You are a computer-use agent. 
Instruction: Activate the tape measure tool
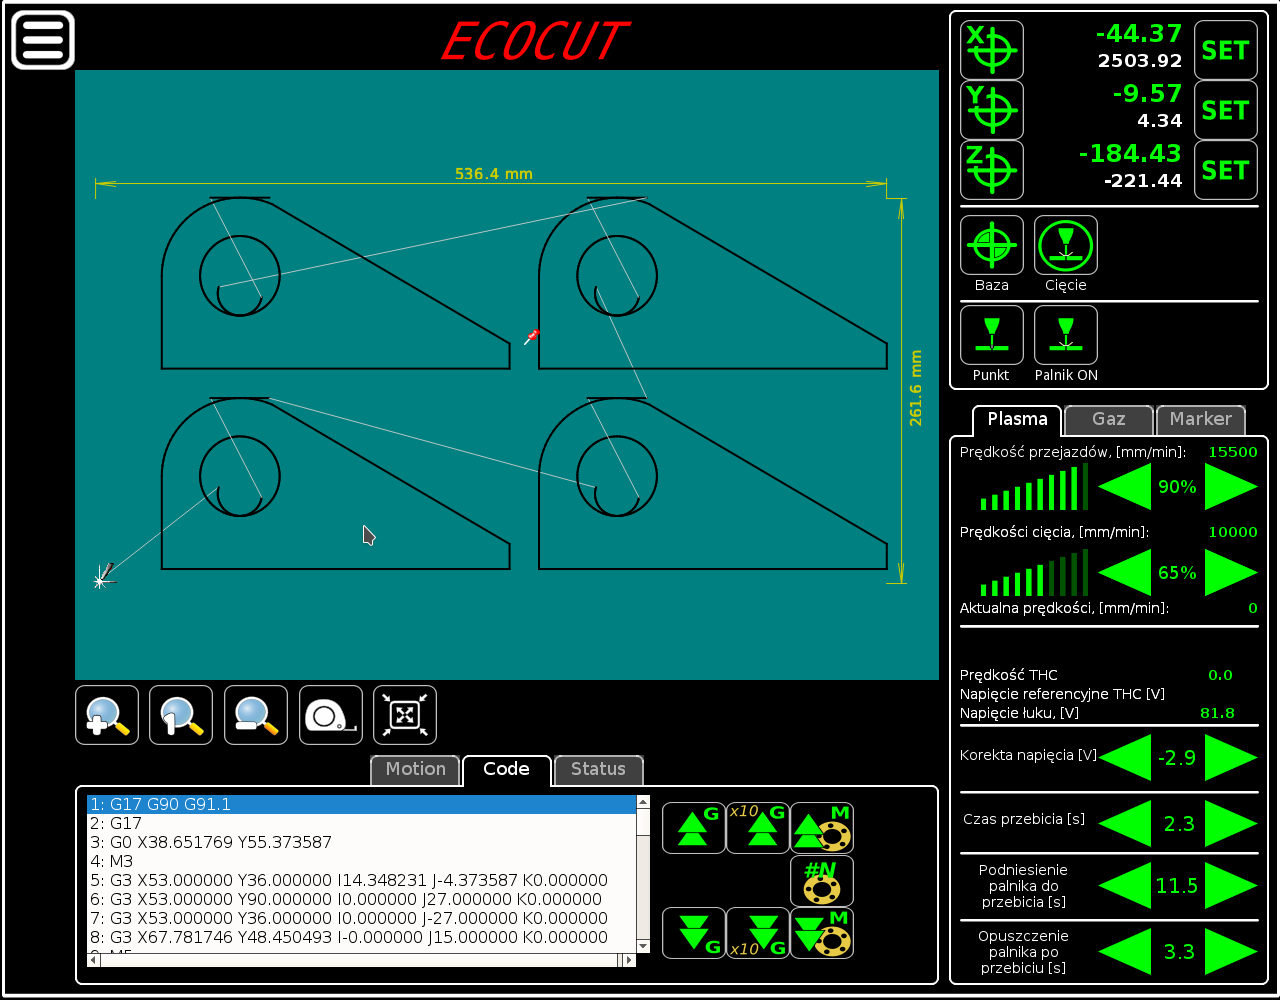pos(331,715)
